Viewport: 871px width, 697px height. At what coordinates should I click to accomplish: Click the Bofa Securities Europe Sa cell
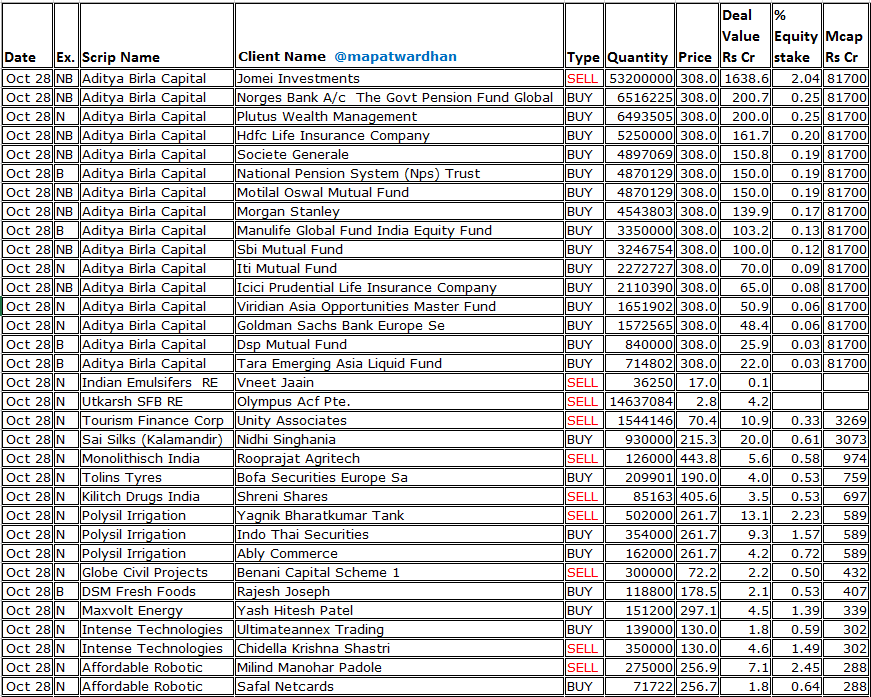399,478
